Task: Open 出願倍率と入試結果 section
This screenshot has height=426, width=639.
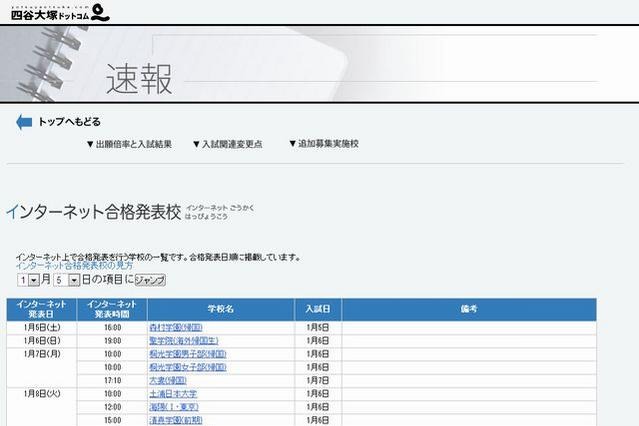Action: [129, 144]
